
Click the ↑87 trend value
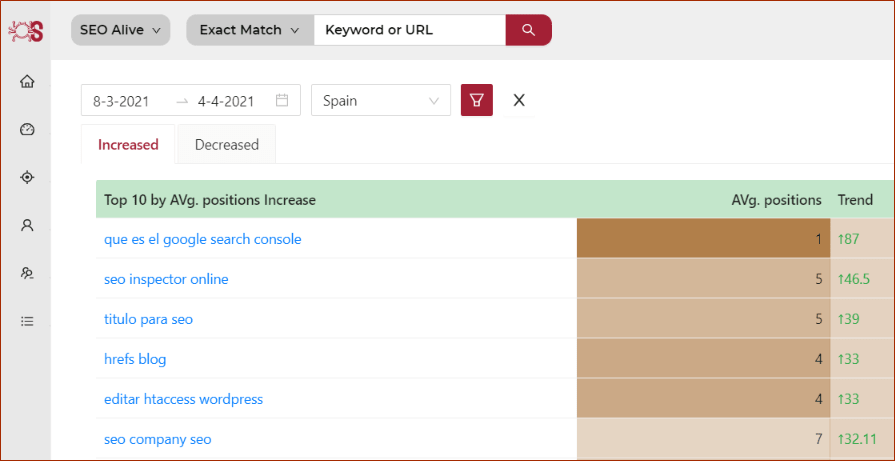click(848, 239)
